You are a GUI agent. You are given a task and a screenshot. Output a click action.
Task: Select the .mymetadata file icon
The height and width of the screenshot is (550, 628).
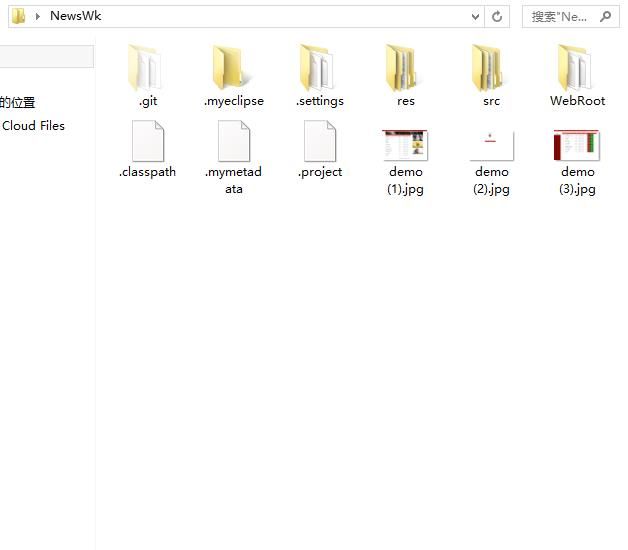[234, 141]
